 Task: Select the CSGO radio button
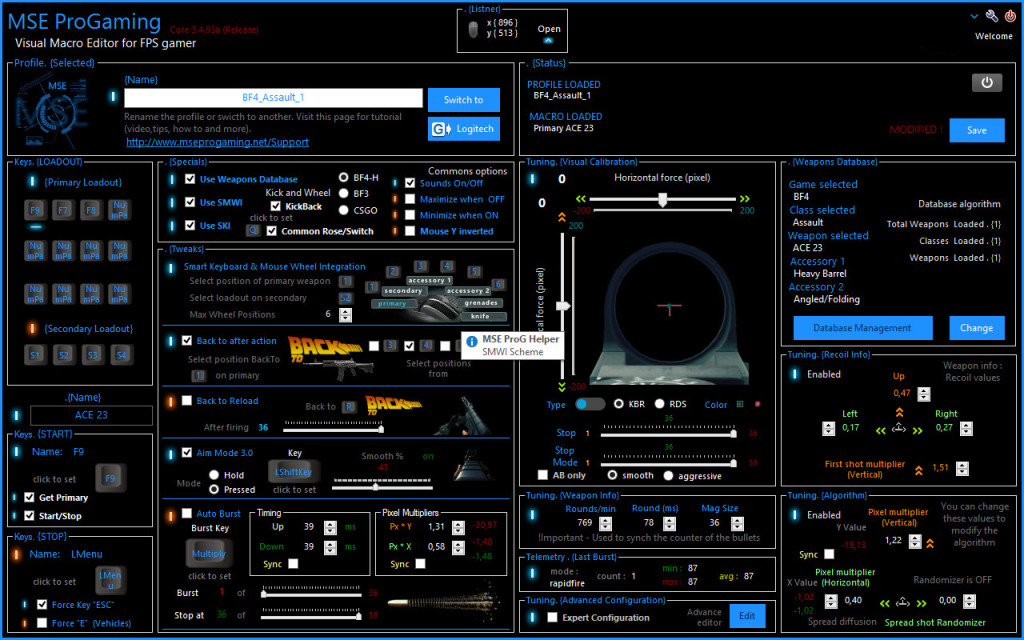coord(344,210)
